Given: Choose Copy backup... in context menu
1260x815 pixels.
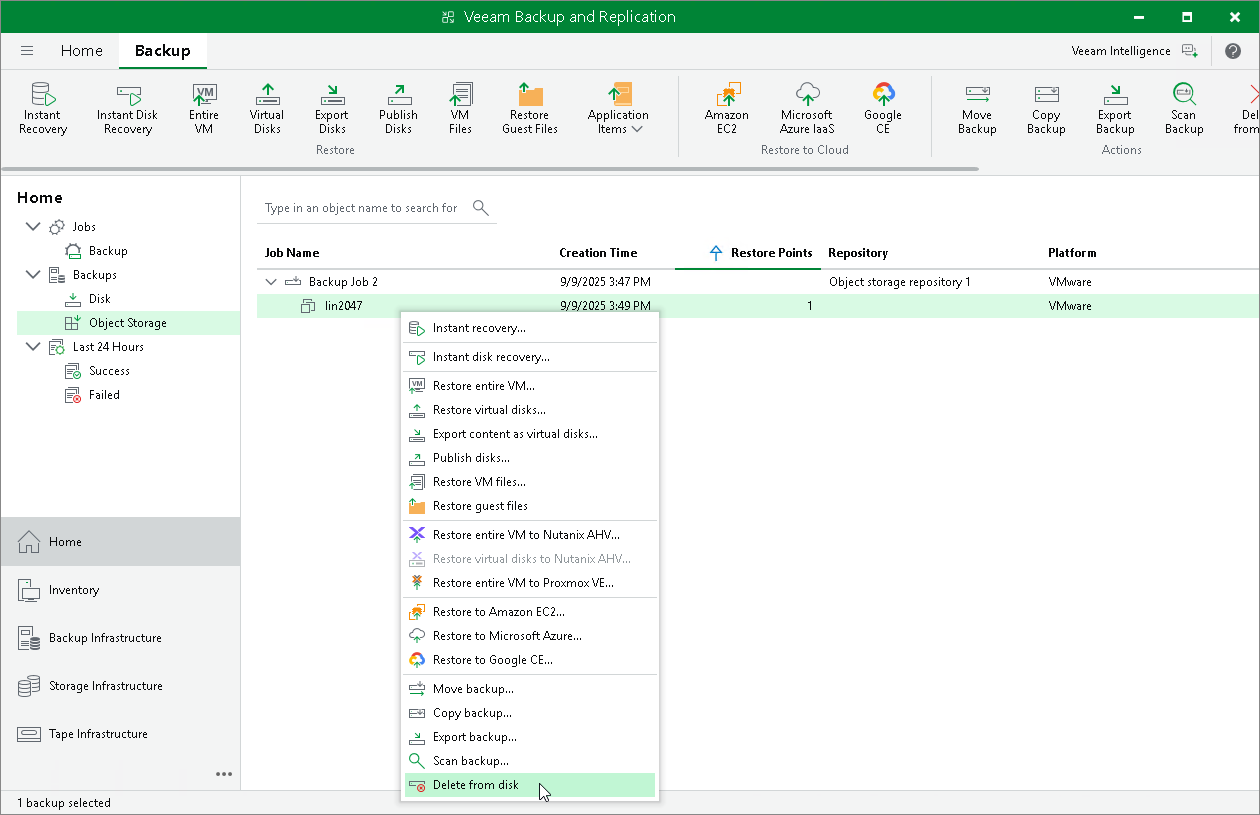Looking at the screenshot, I should (530, 713).
